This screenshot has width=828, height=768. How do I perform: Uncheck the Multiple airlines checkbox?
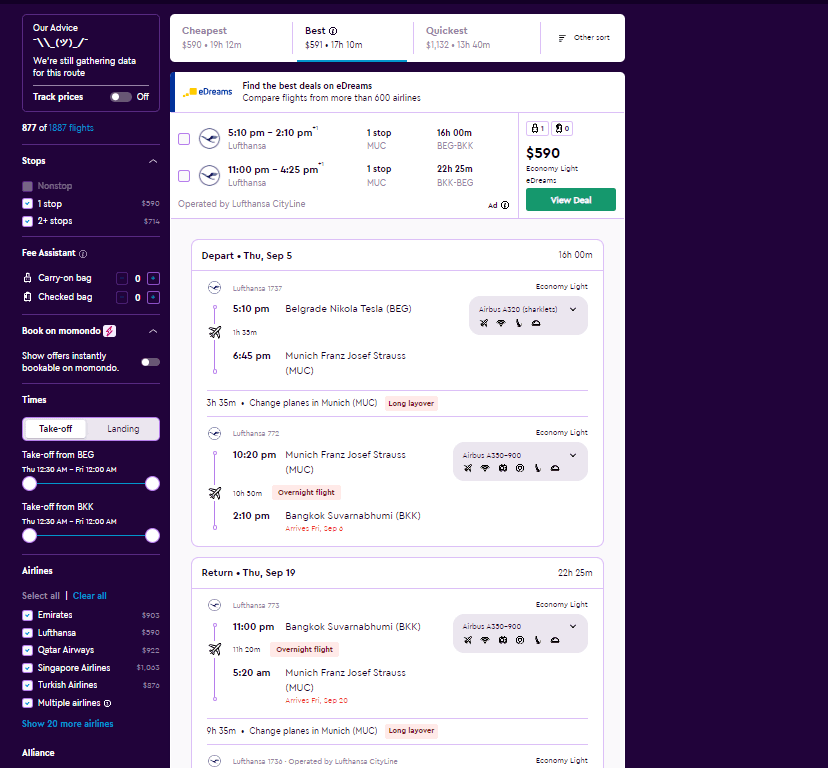click(27, 703)
